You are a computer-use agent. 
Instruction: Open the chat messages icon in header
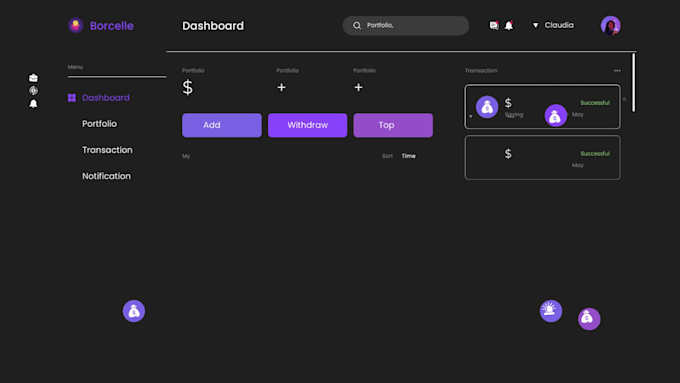[494, 26]
